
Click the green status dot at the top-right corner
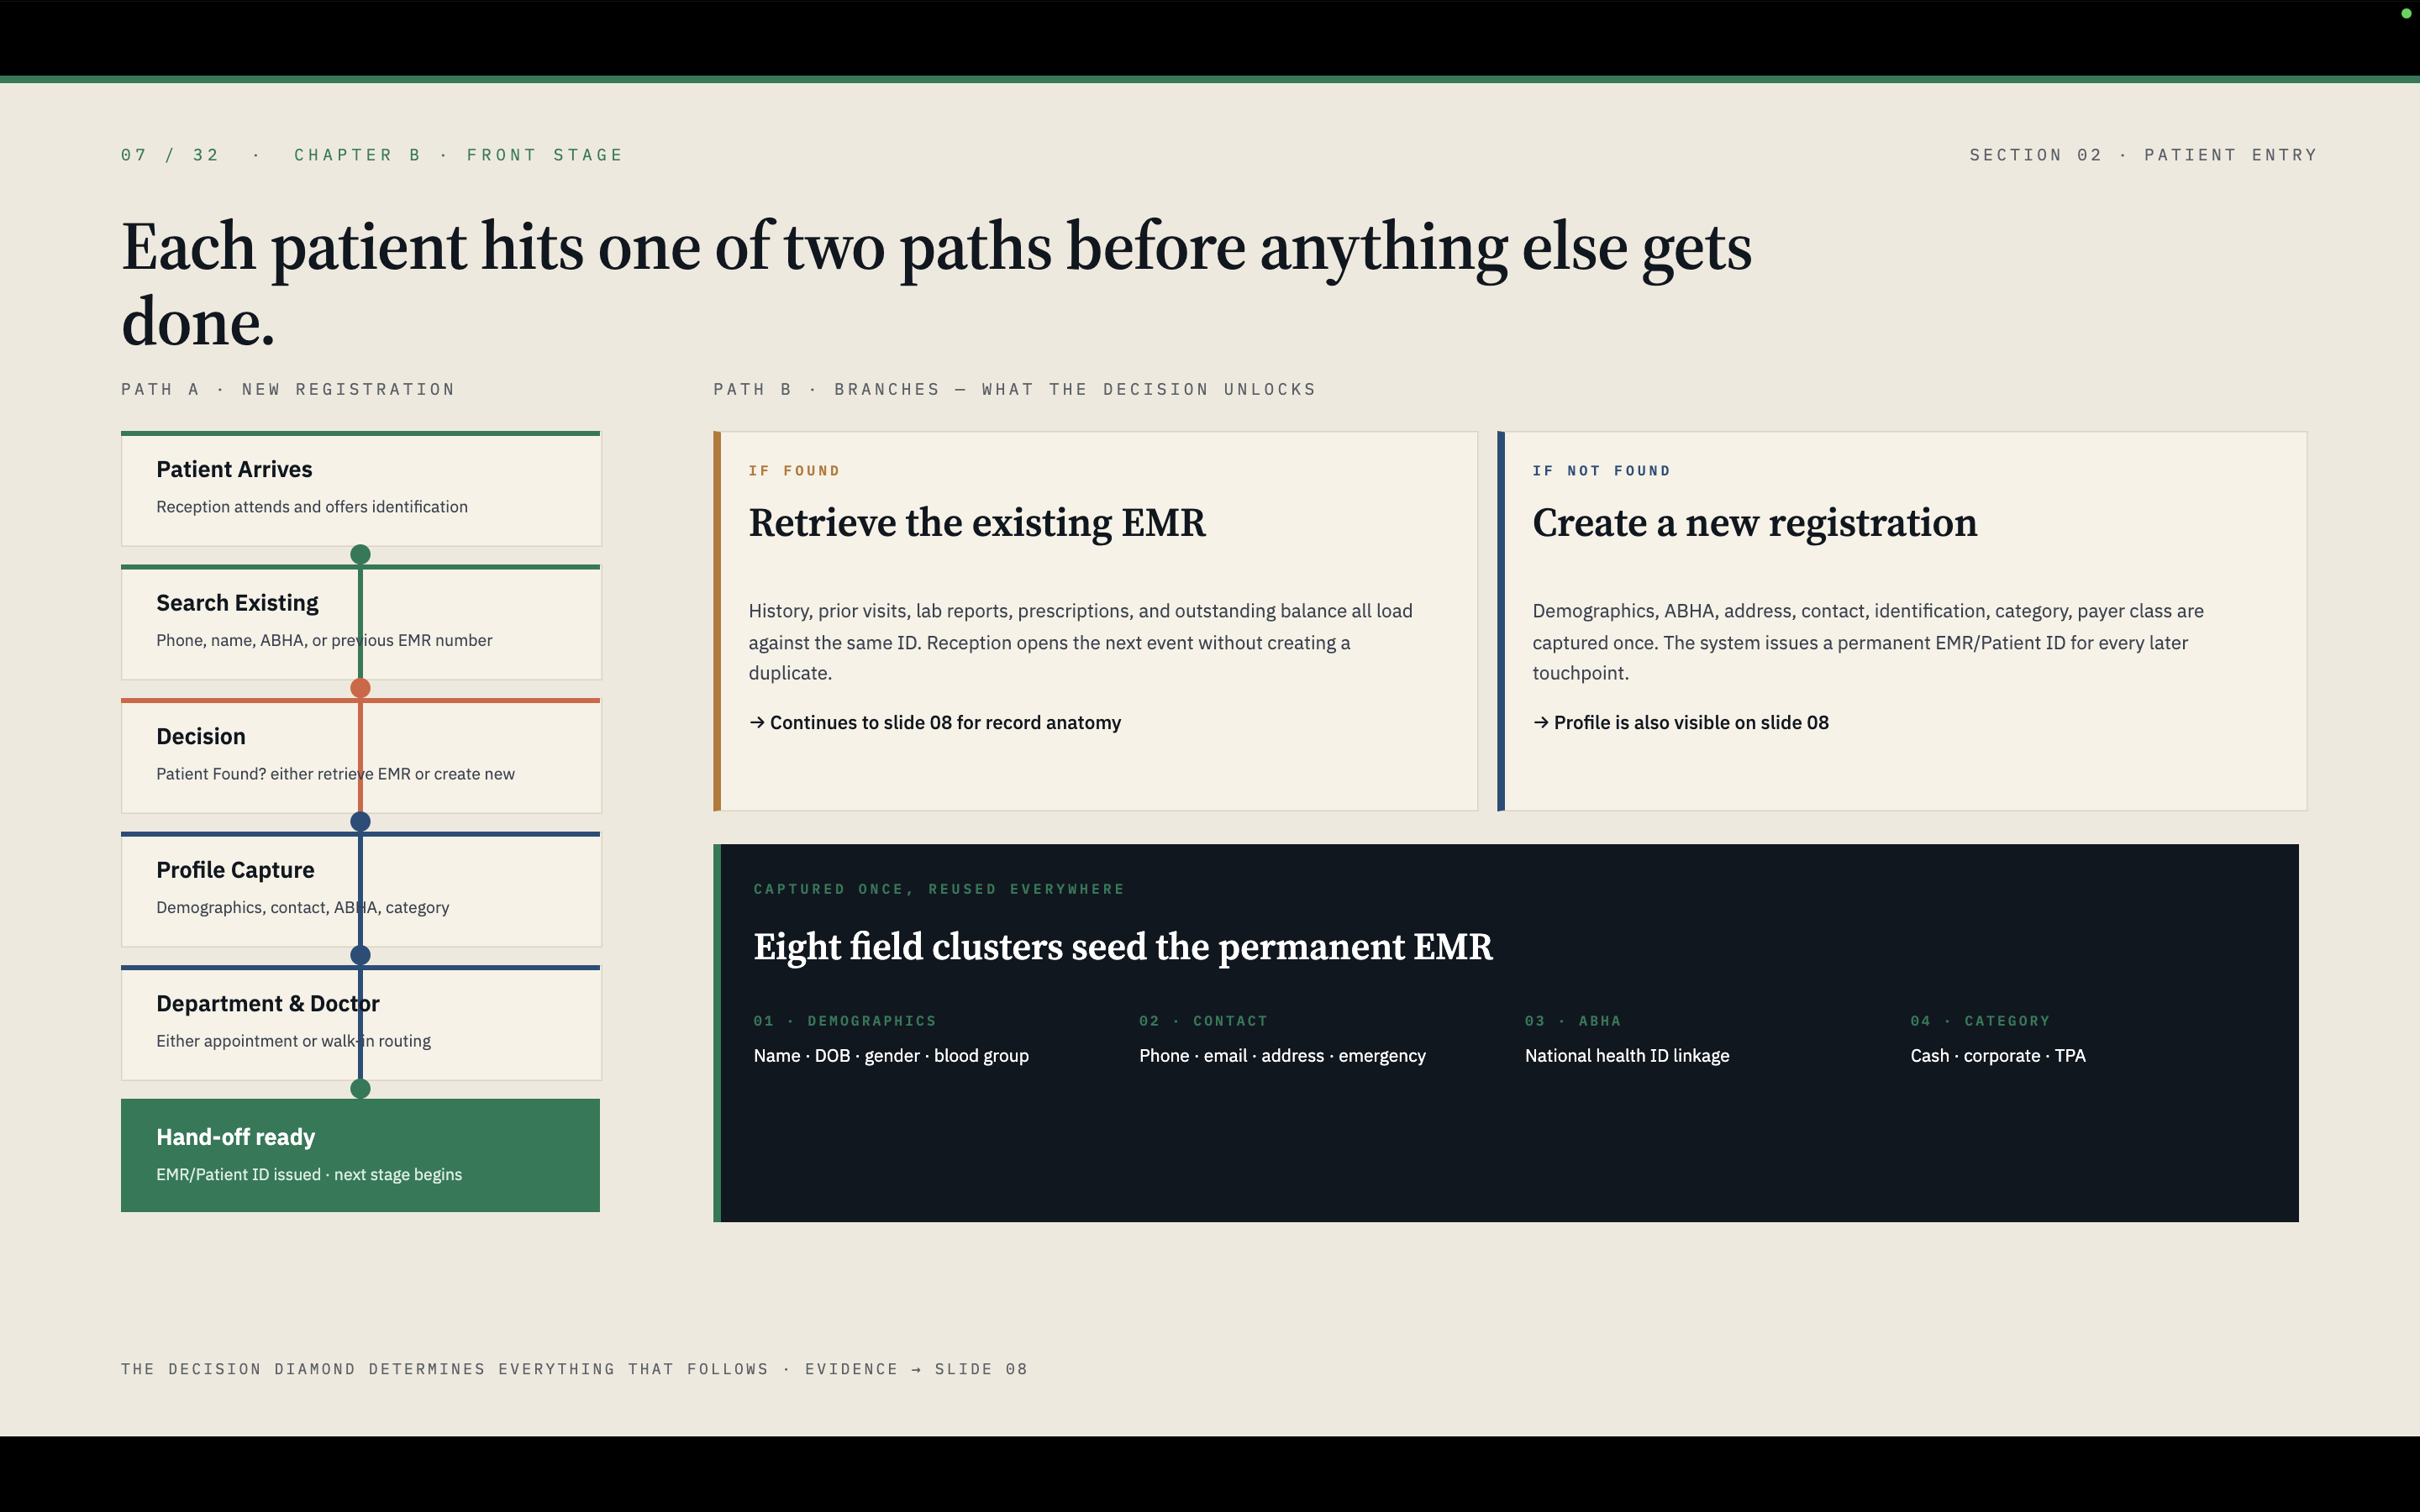[x=2405, y=13]
